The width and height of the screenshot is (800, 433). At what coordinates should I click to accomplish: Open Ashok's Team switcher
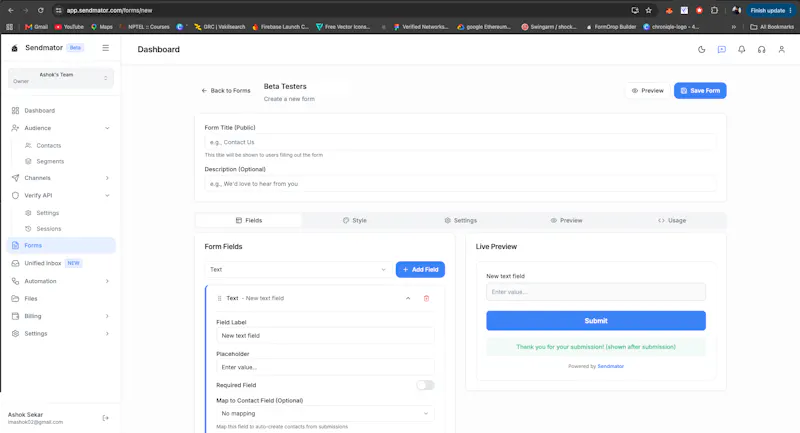coord(61,78)
